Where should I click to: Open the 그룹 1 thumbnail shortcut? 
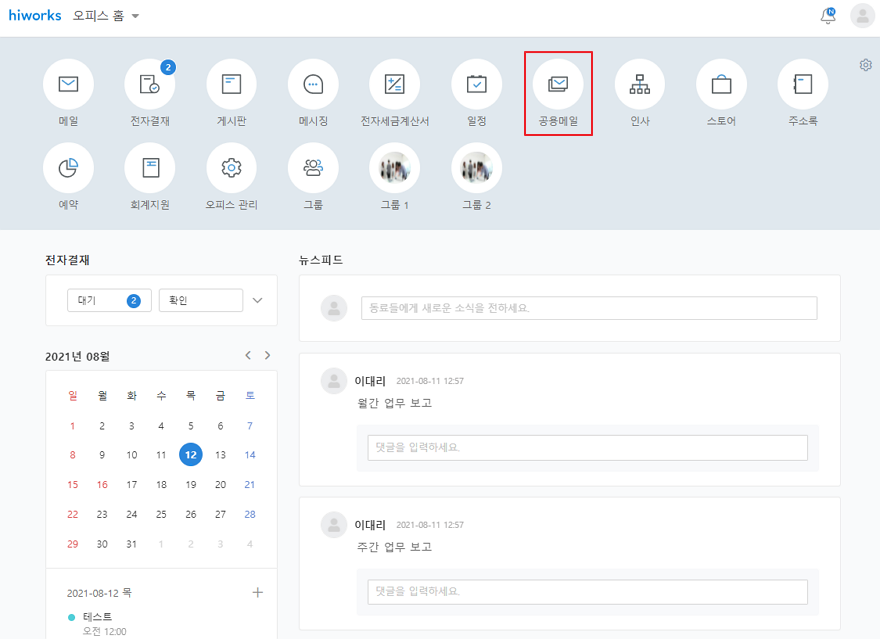pos(394,168)
